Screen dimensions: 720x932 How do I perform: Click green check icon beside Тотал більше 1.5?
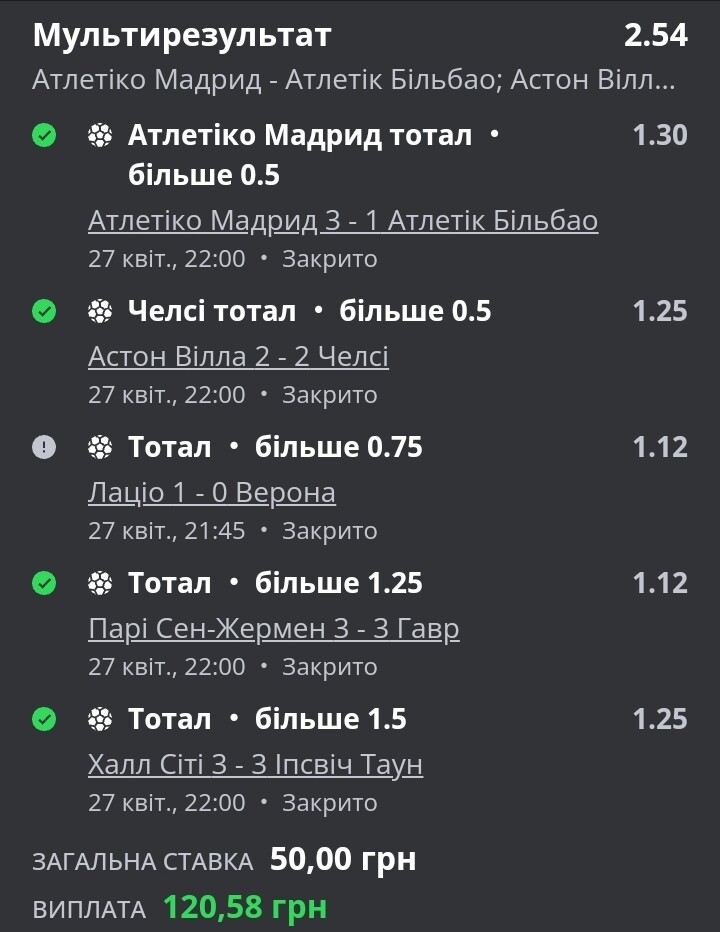pos(44,719)
